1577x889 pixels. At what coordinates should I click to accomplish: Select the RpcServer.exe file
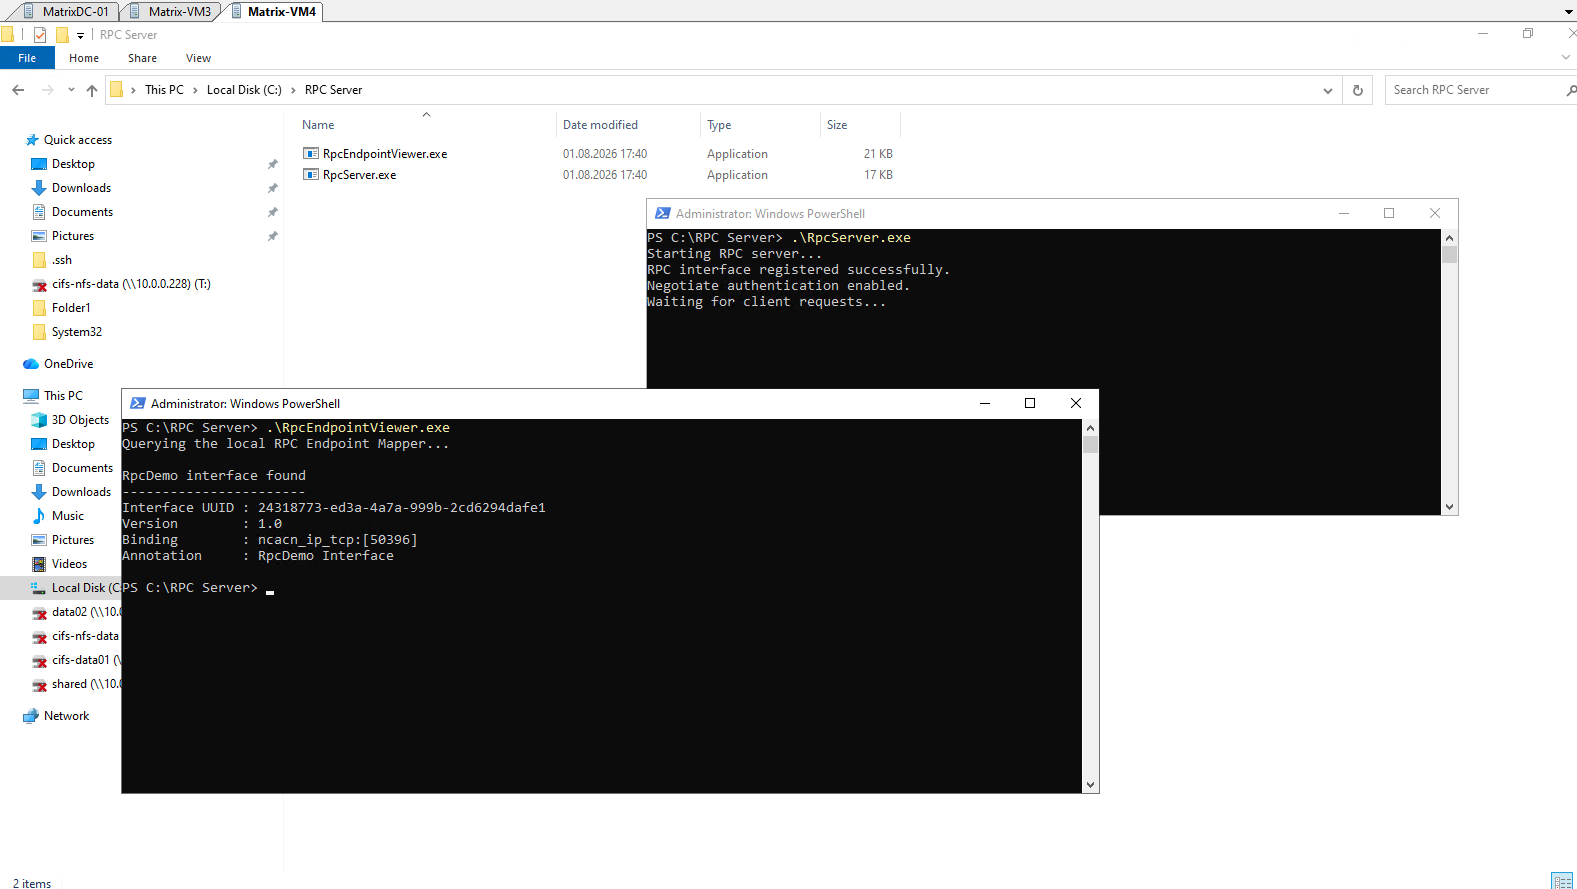[359, 175]
